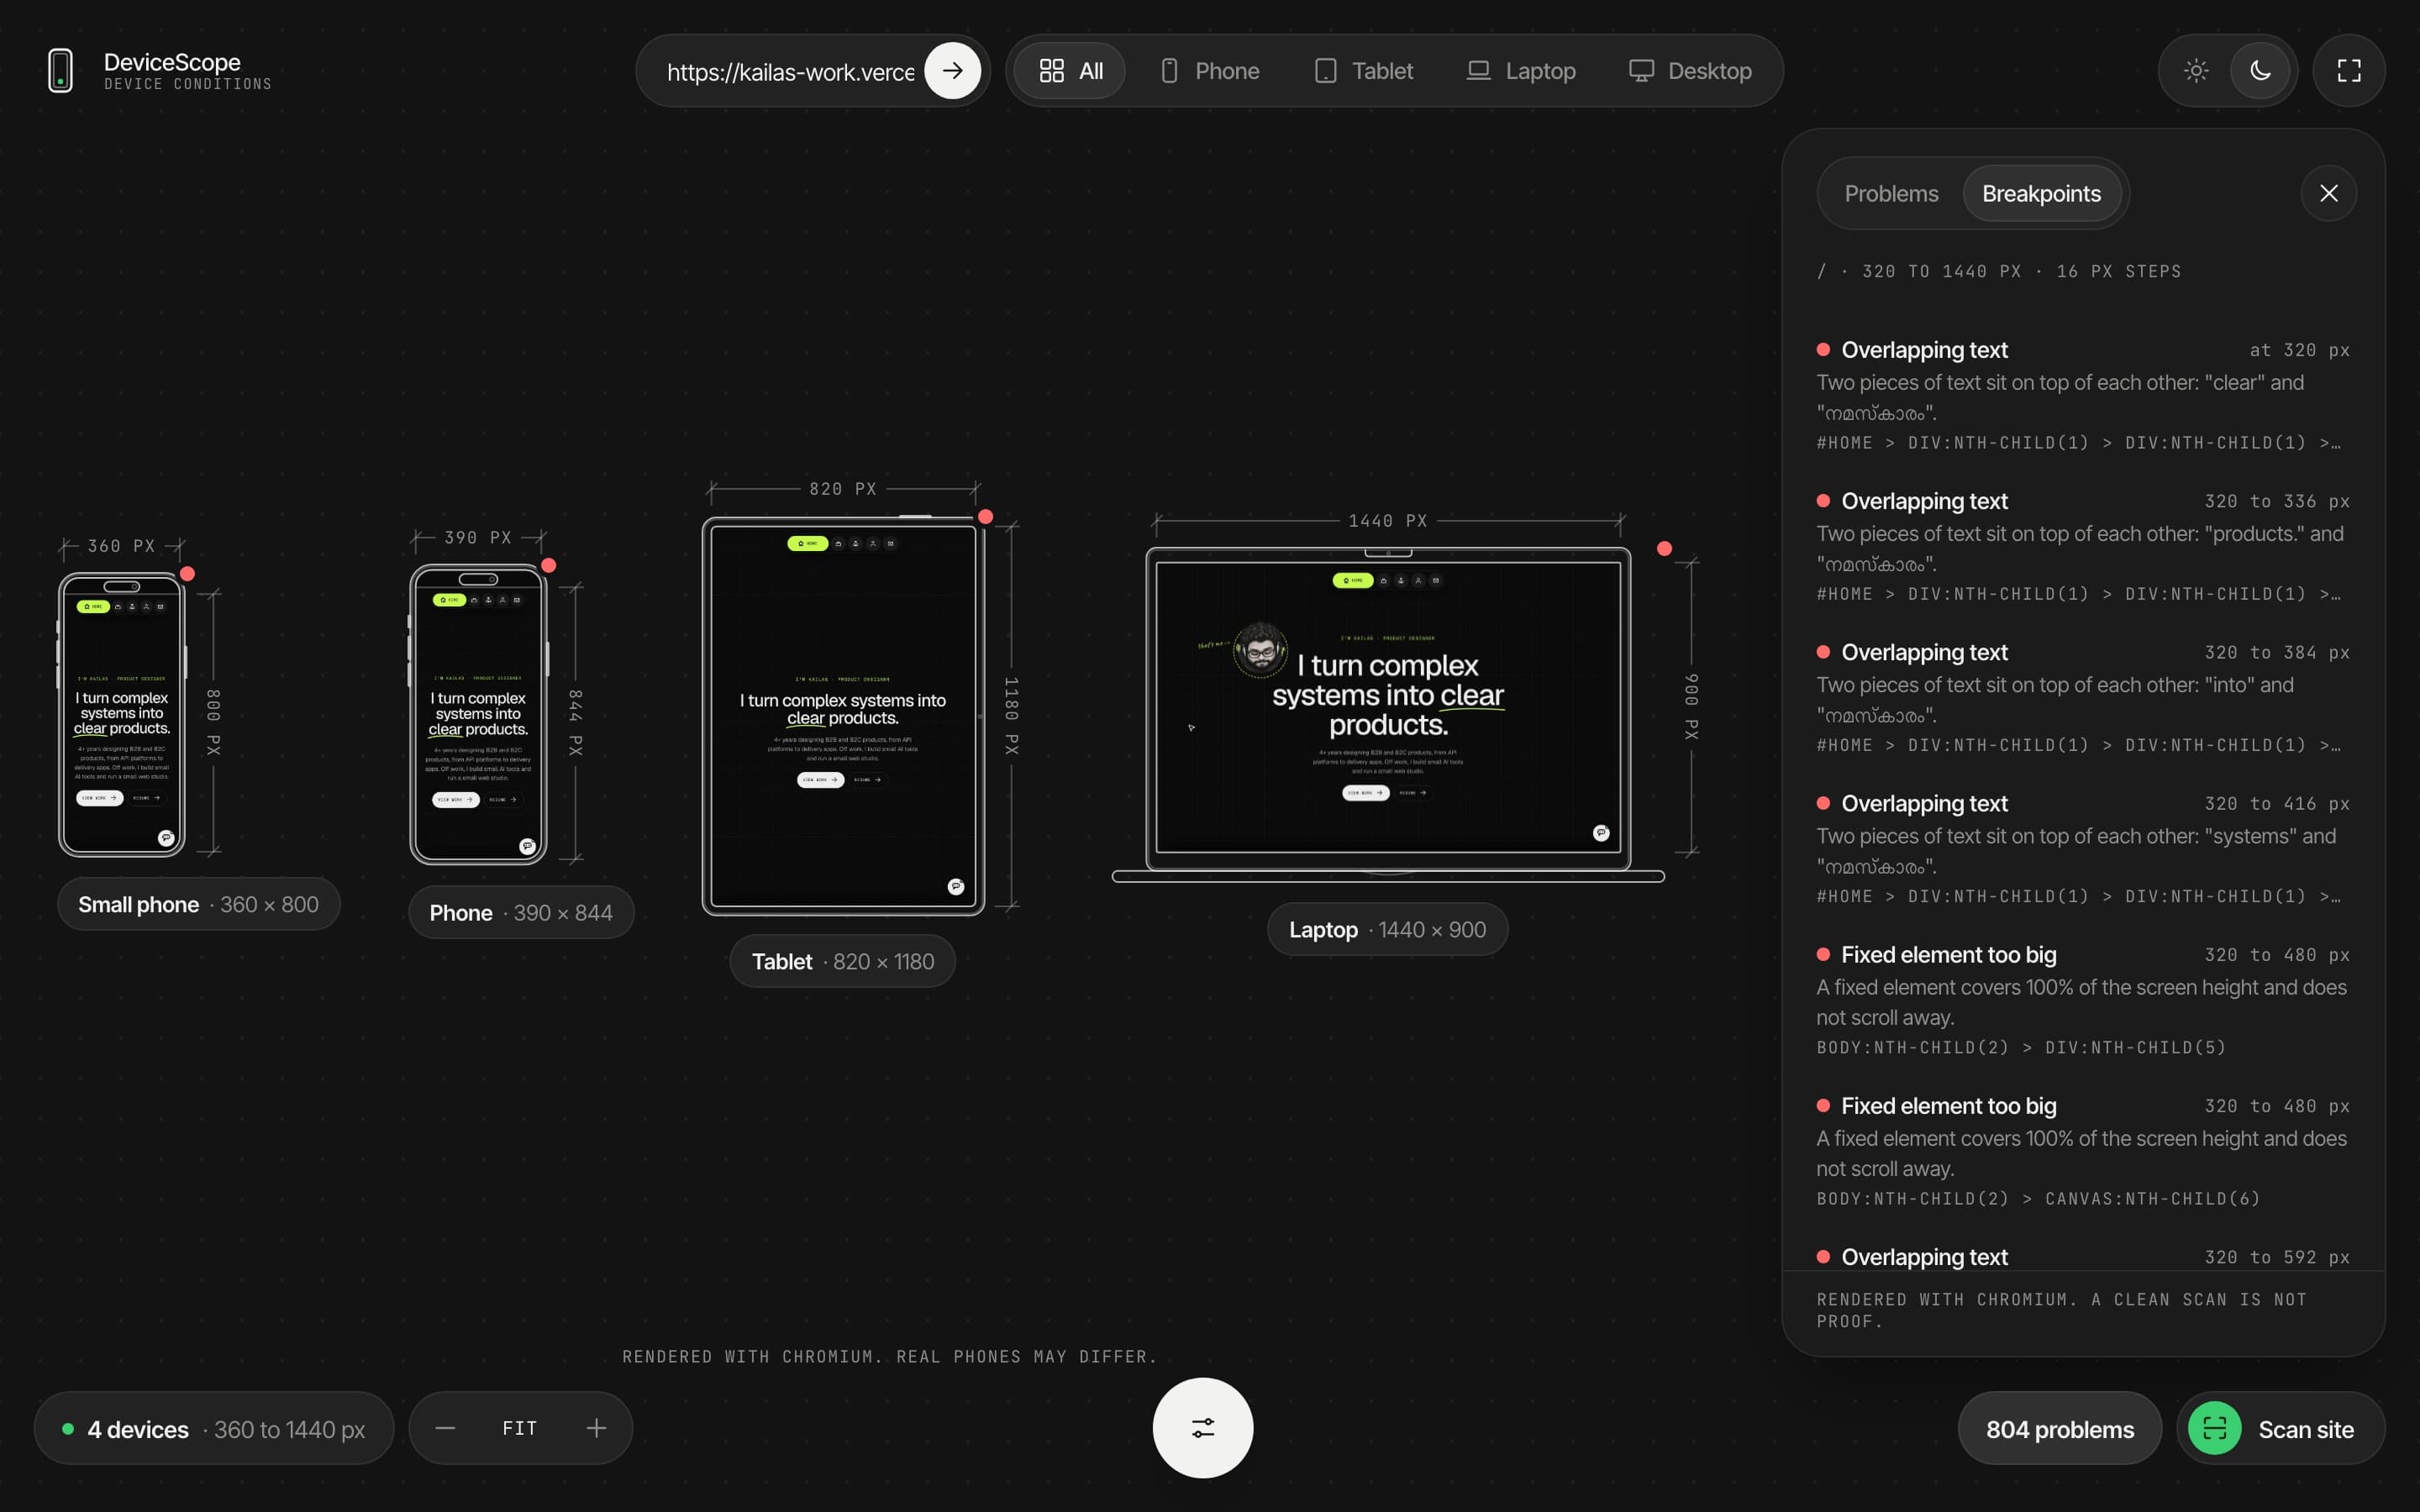Zoom in with the plus button
Viewport: 2420px width, 1512px height.
click(596, 1429)
